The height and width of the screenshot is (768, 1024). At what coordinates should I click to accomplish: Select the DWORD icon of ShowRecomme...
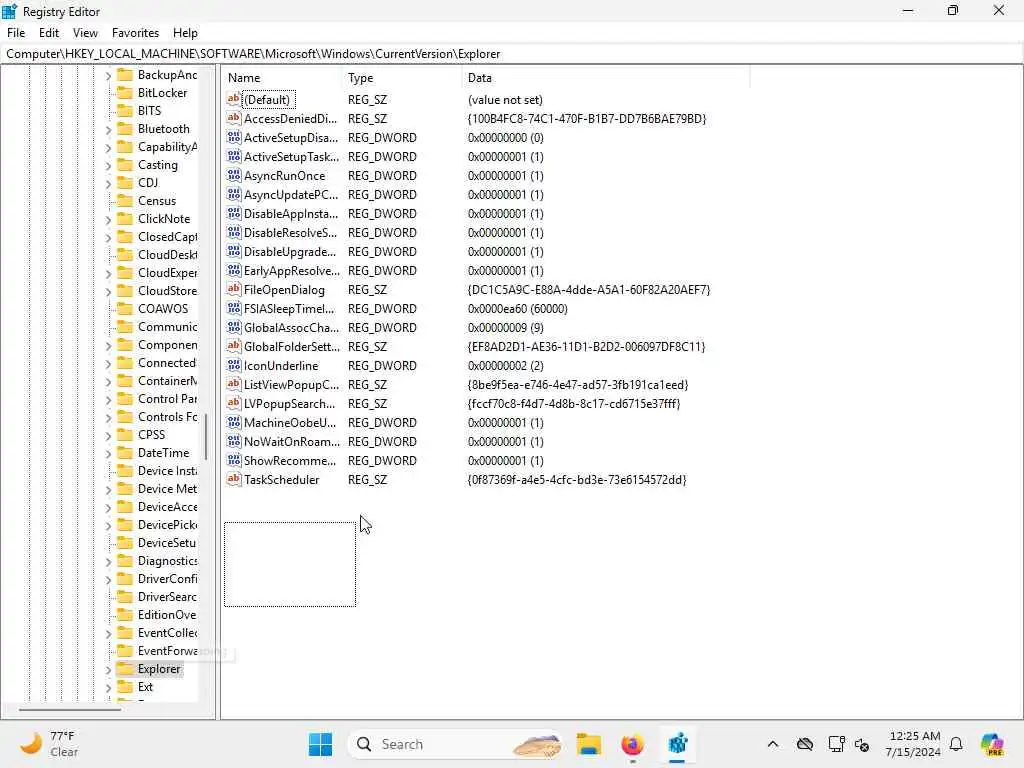pyautogui.click(x=234, y=460)
